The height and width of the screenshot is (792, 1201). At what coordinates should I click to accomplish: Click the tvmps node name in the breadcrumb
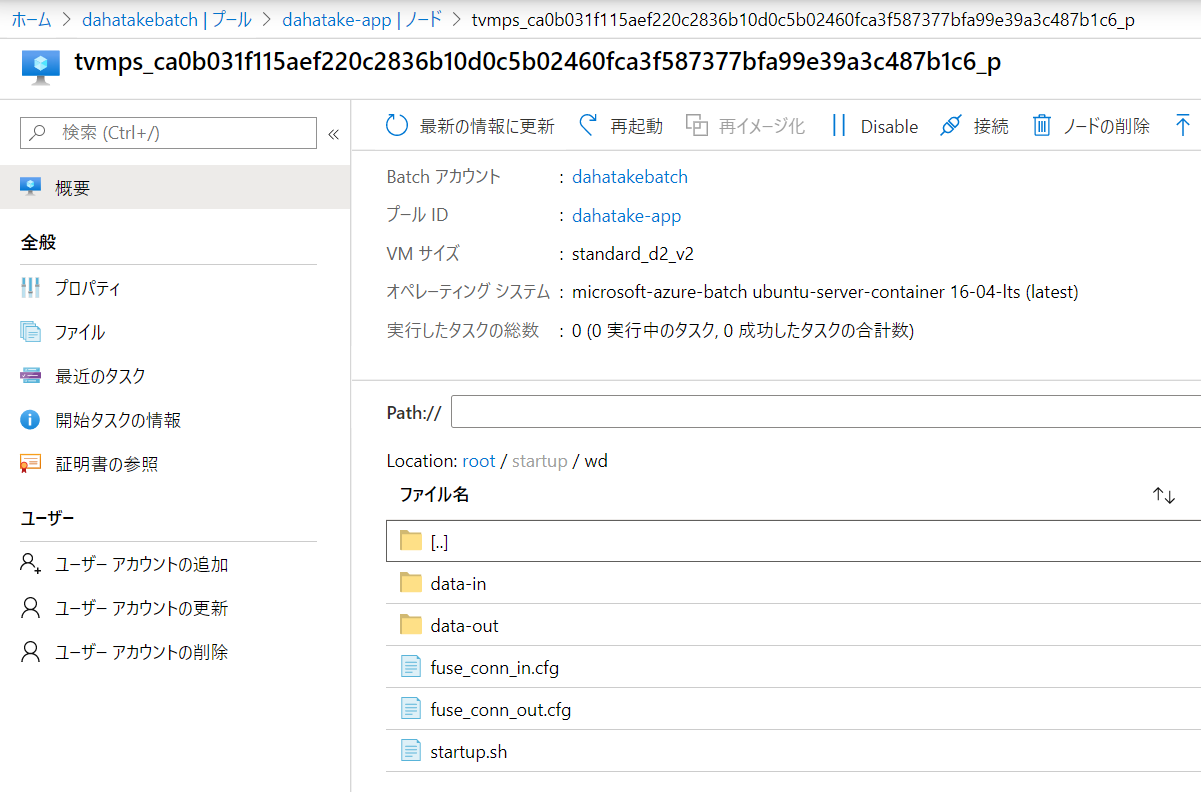803,20
